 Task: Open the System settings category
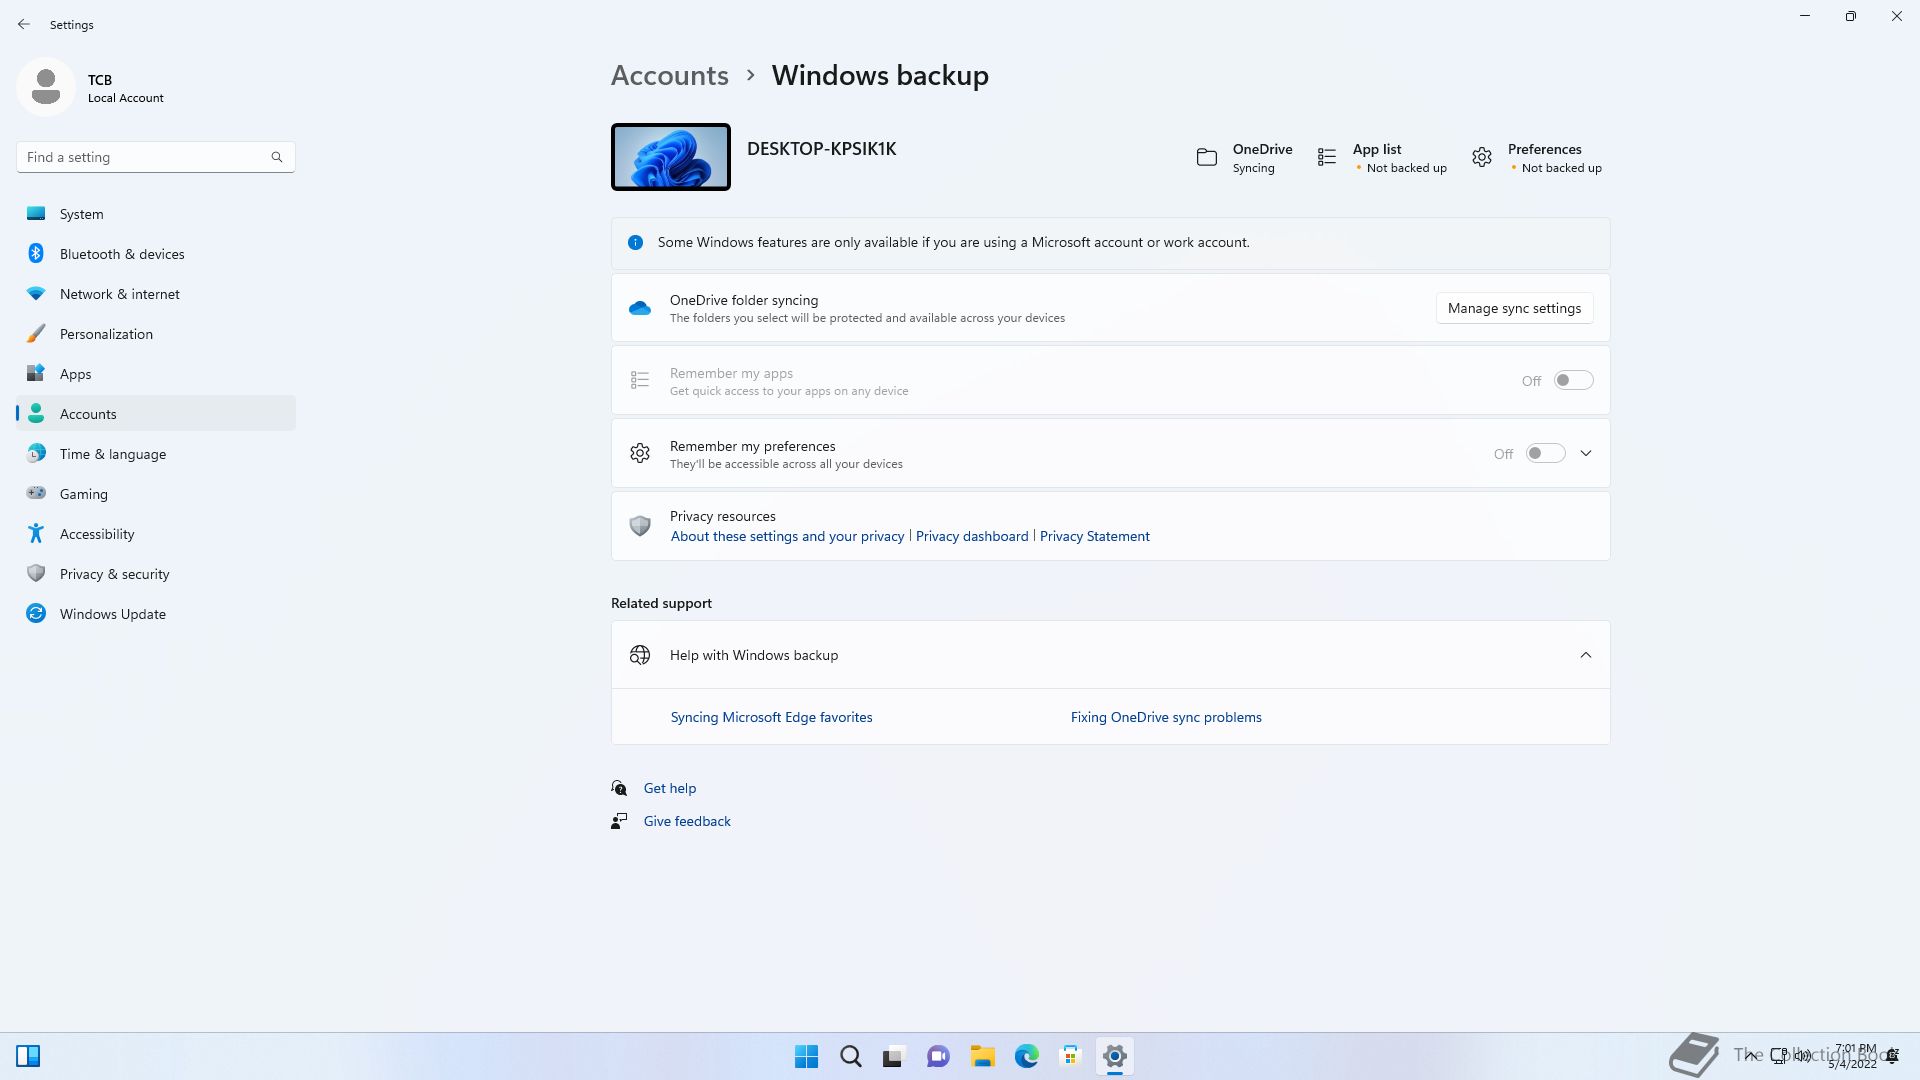point(156,214)
